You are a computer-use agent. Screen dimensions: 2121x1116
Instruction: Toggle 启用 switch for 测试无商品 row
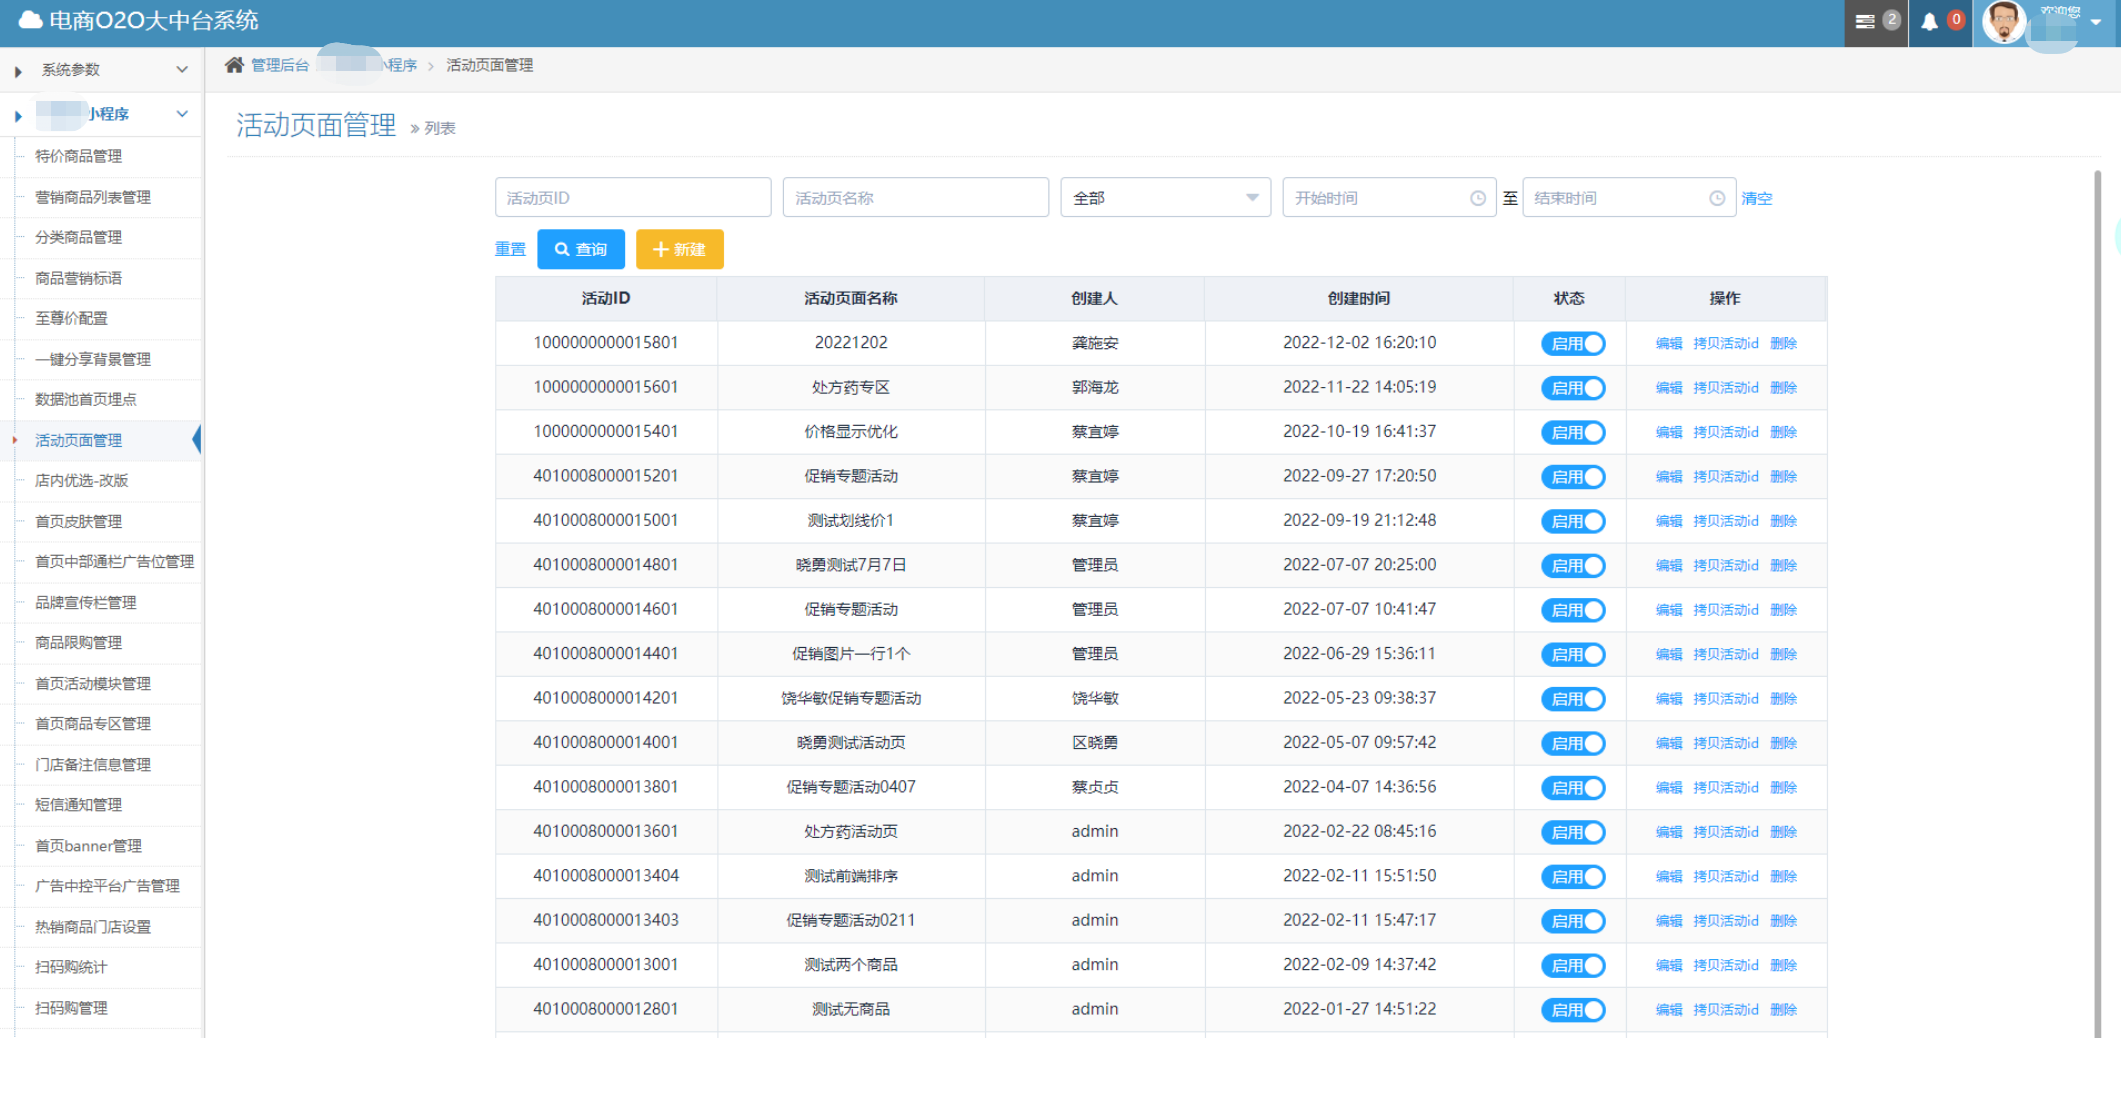pos(1573,1010)
